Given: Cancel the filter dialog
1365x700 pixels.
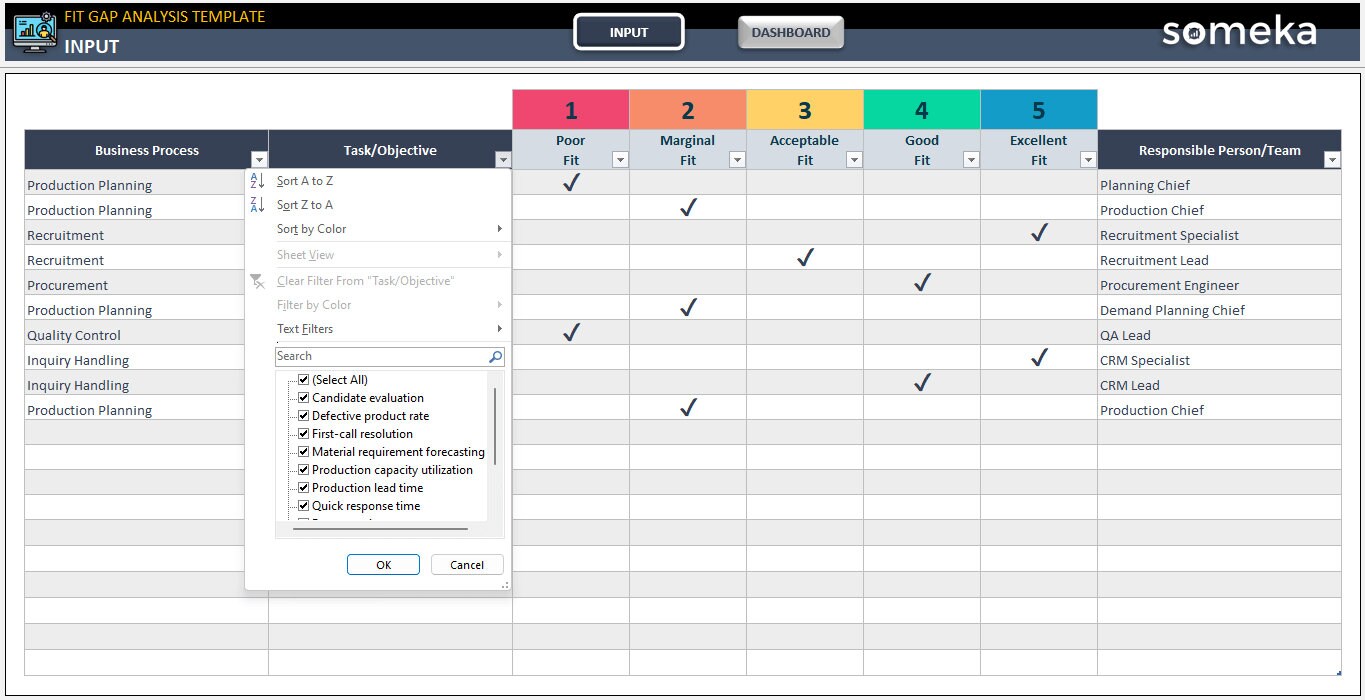Looking at the screenshot, I should coord(467,565).
